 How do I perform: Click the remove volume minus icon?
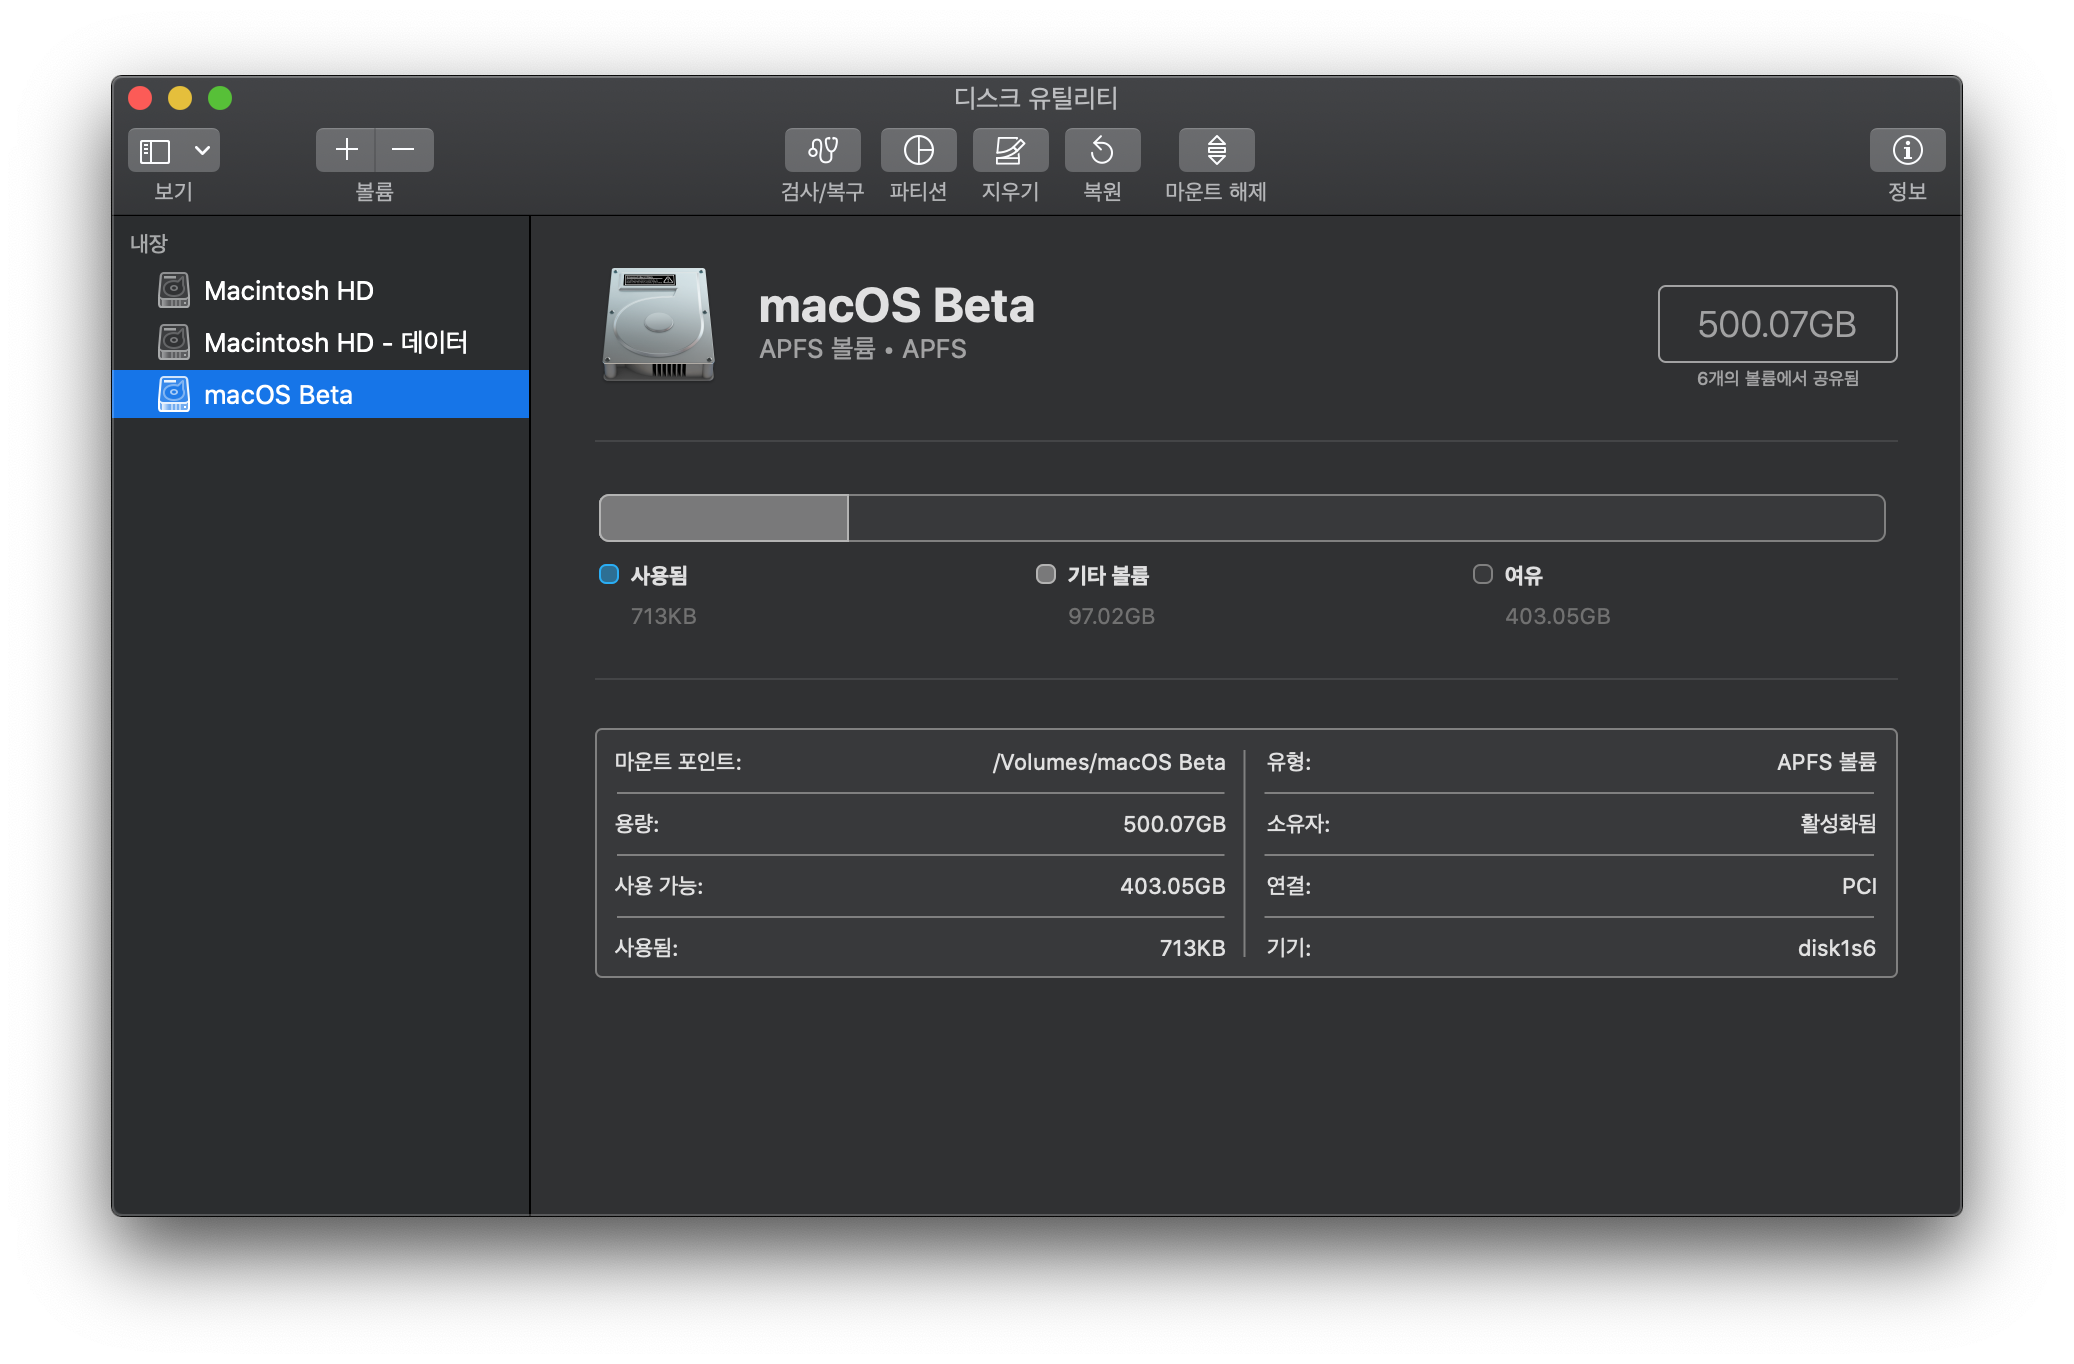click(404, 150)
